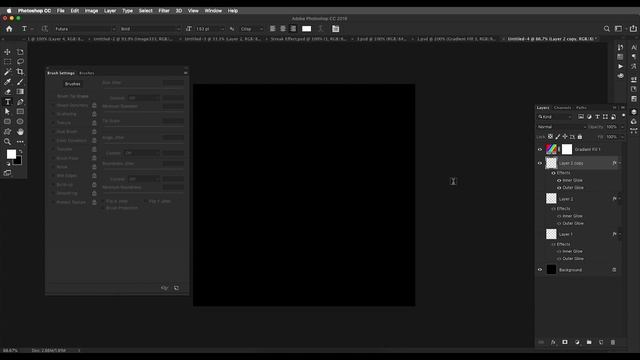Open the File menu
Image resolution: width=640 pixels, height=360 pixels.
pos(61,11)
